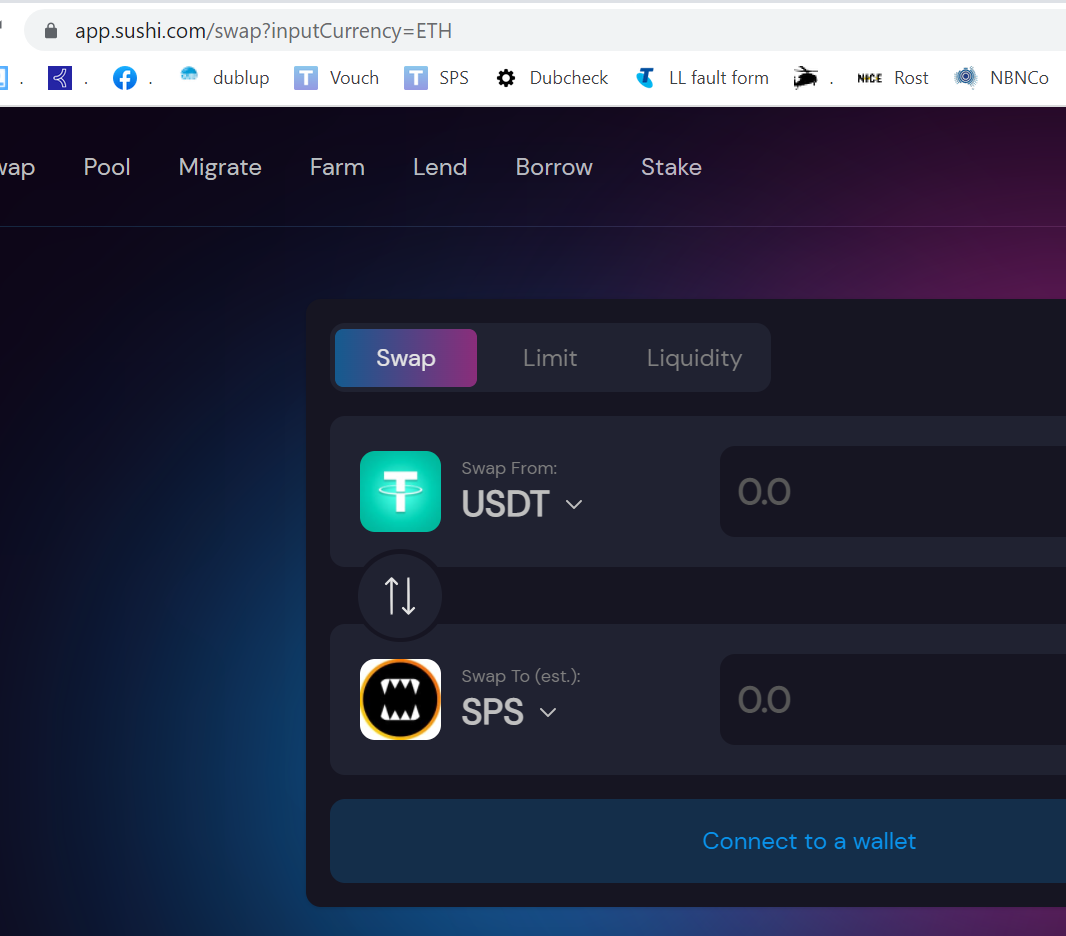Open the Pool navigation item
This screenshot has height=936, width=1066.
pos(107,167)
